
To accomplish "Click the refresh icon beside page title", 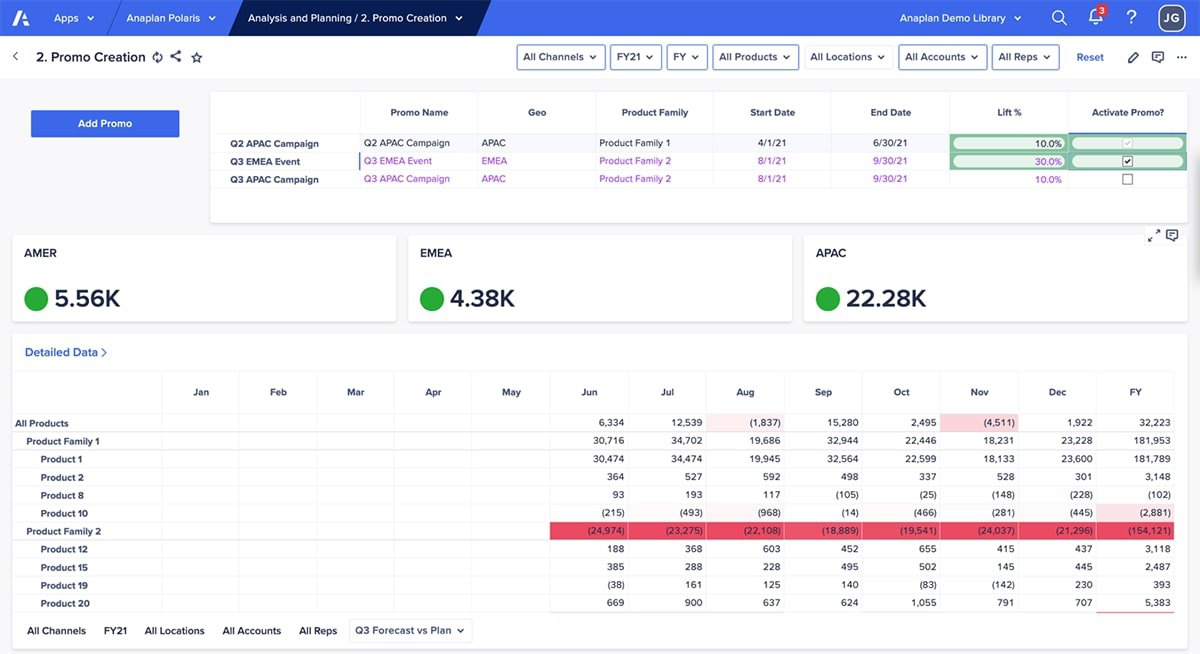I will [157, 58].
